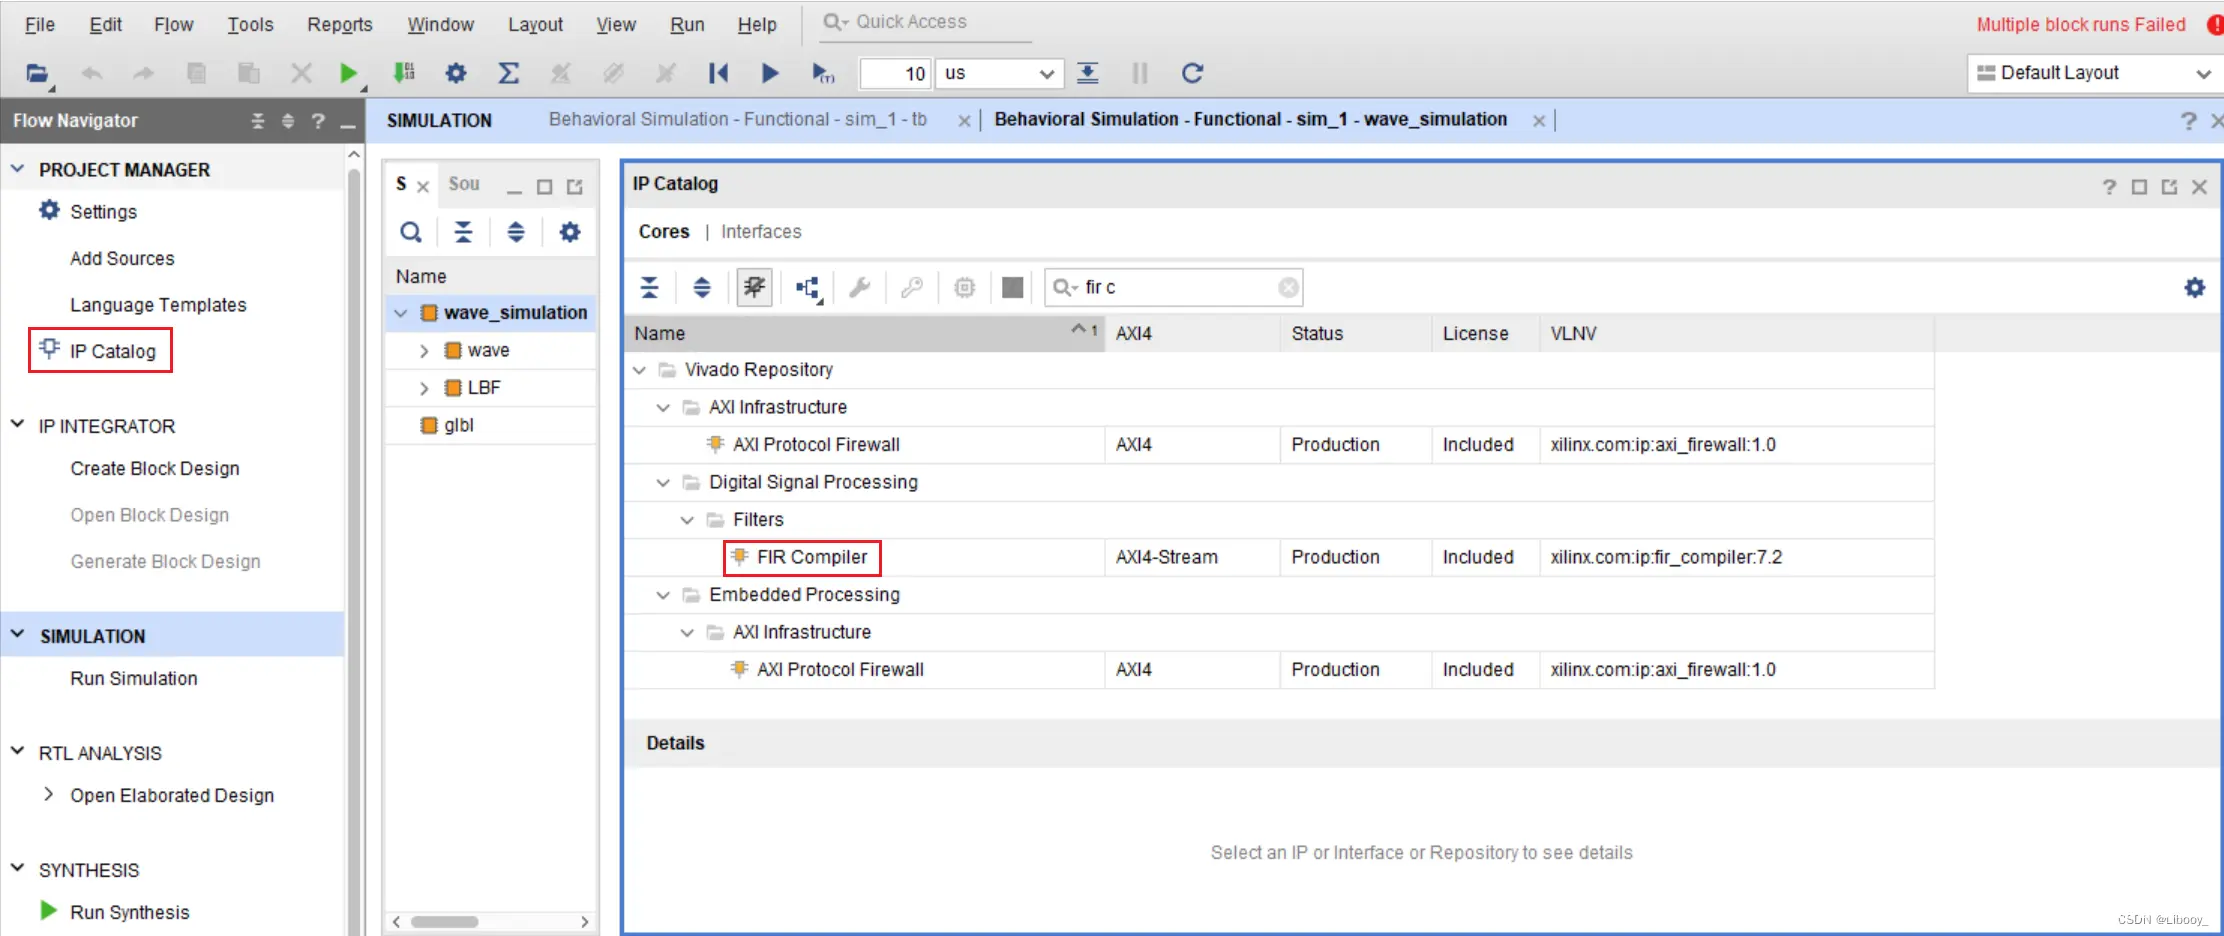The image size is (2224, 936).
Task: Collapse Vivado Repository tree node
Action: [x=640, y=370]
